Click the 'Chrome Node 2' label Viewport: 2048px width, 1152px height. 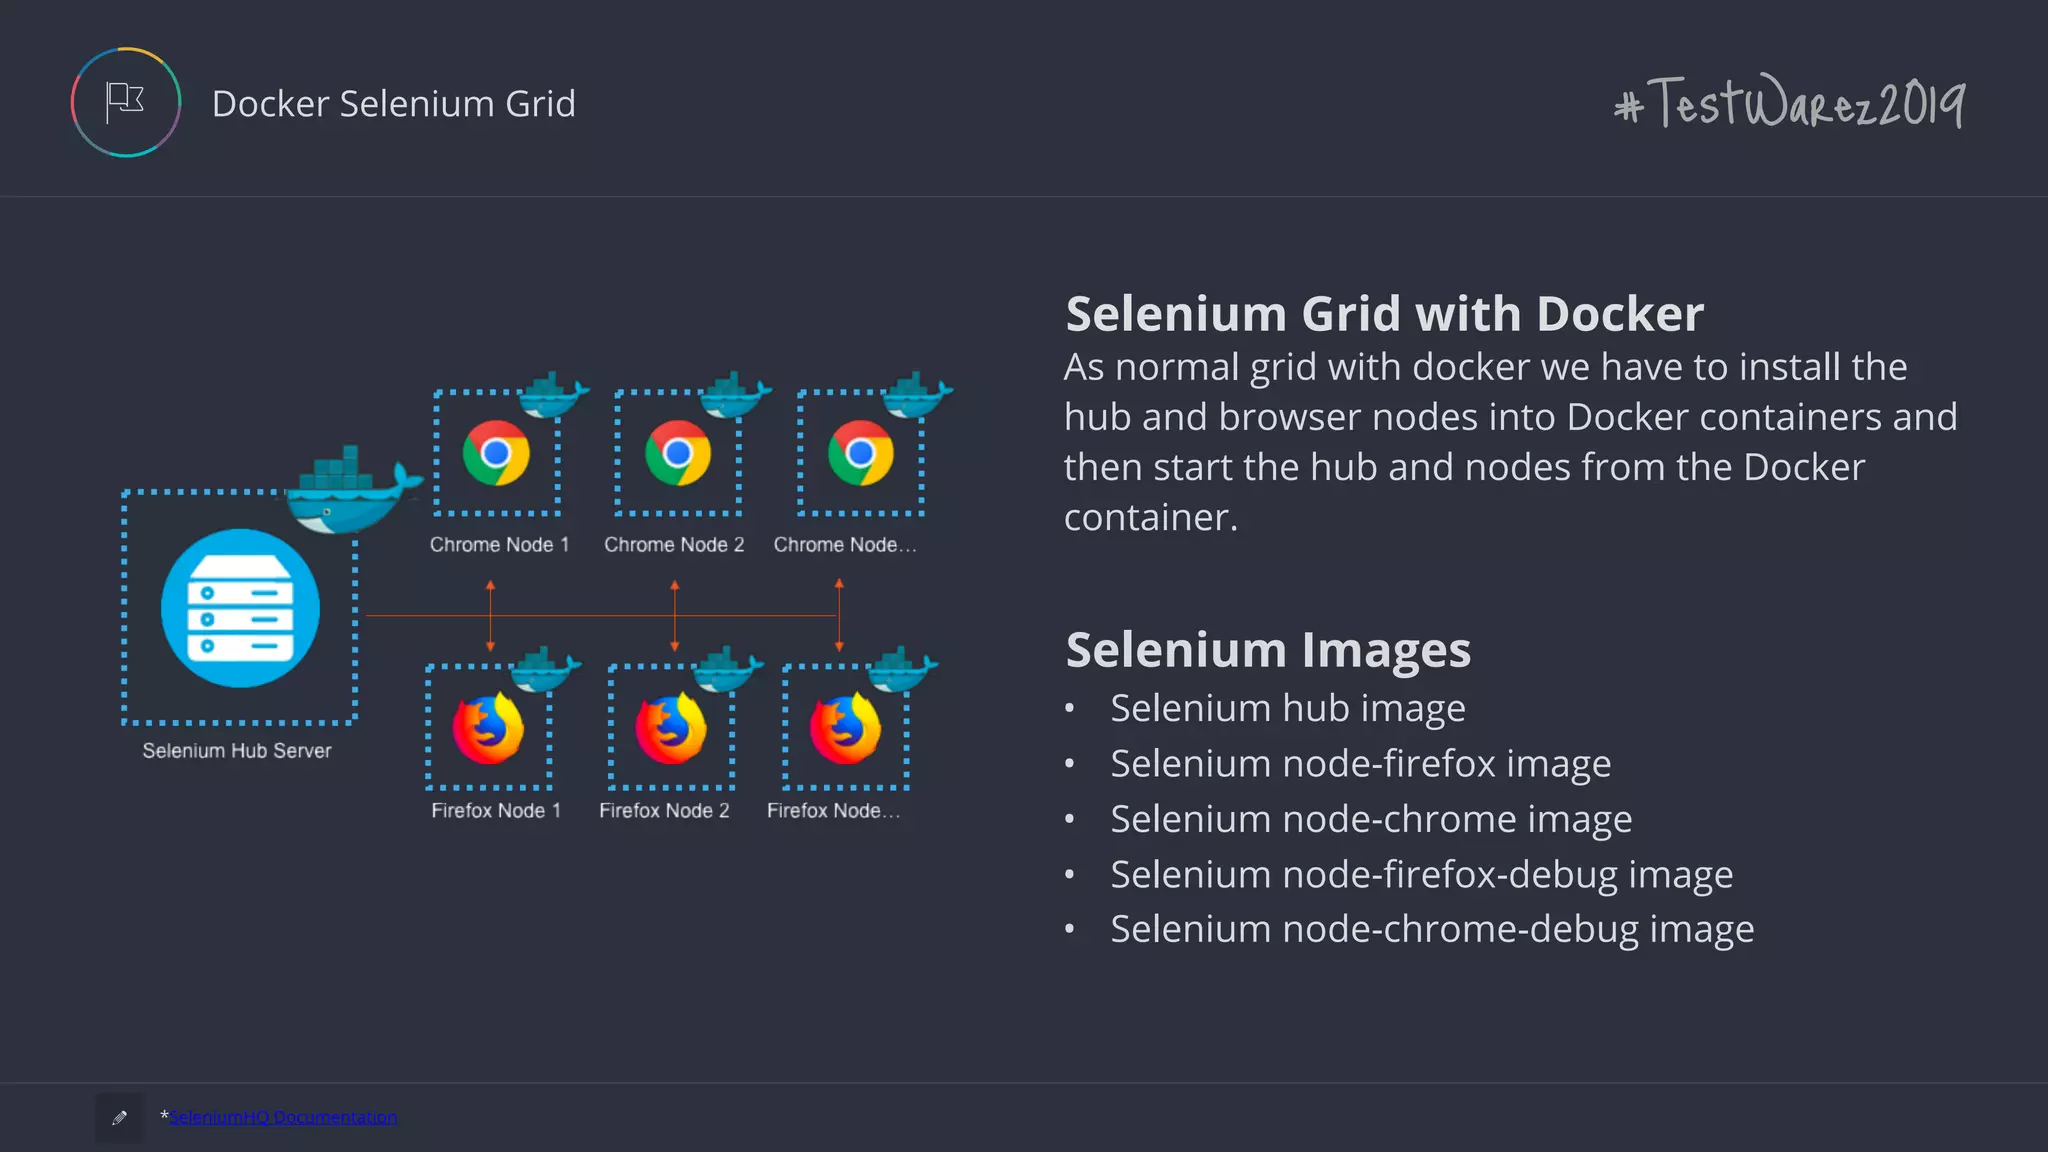(x=674, y=545)
